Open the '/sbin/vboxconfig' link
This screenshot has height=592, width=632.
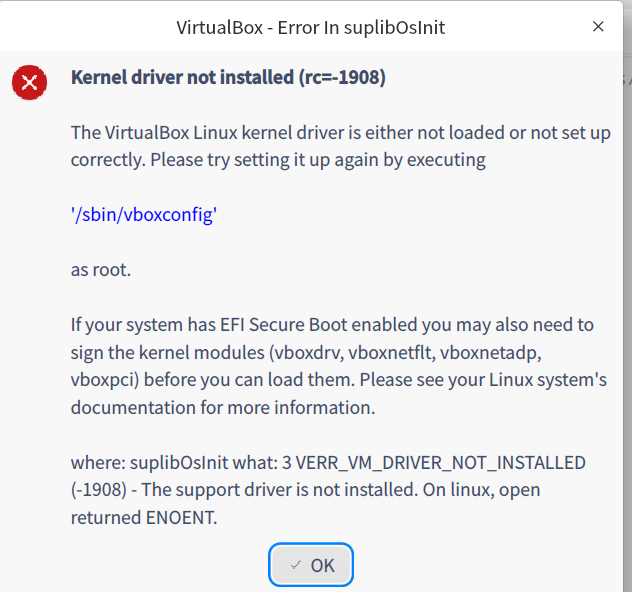point(143,215)
